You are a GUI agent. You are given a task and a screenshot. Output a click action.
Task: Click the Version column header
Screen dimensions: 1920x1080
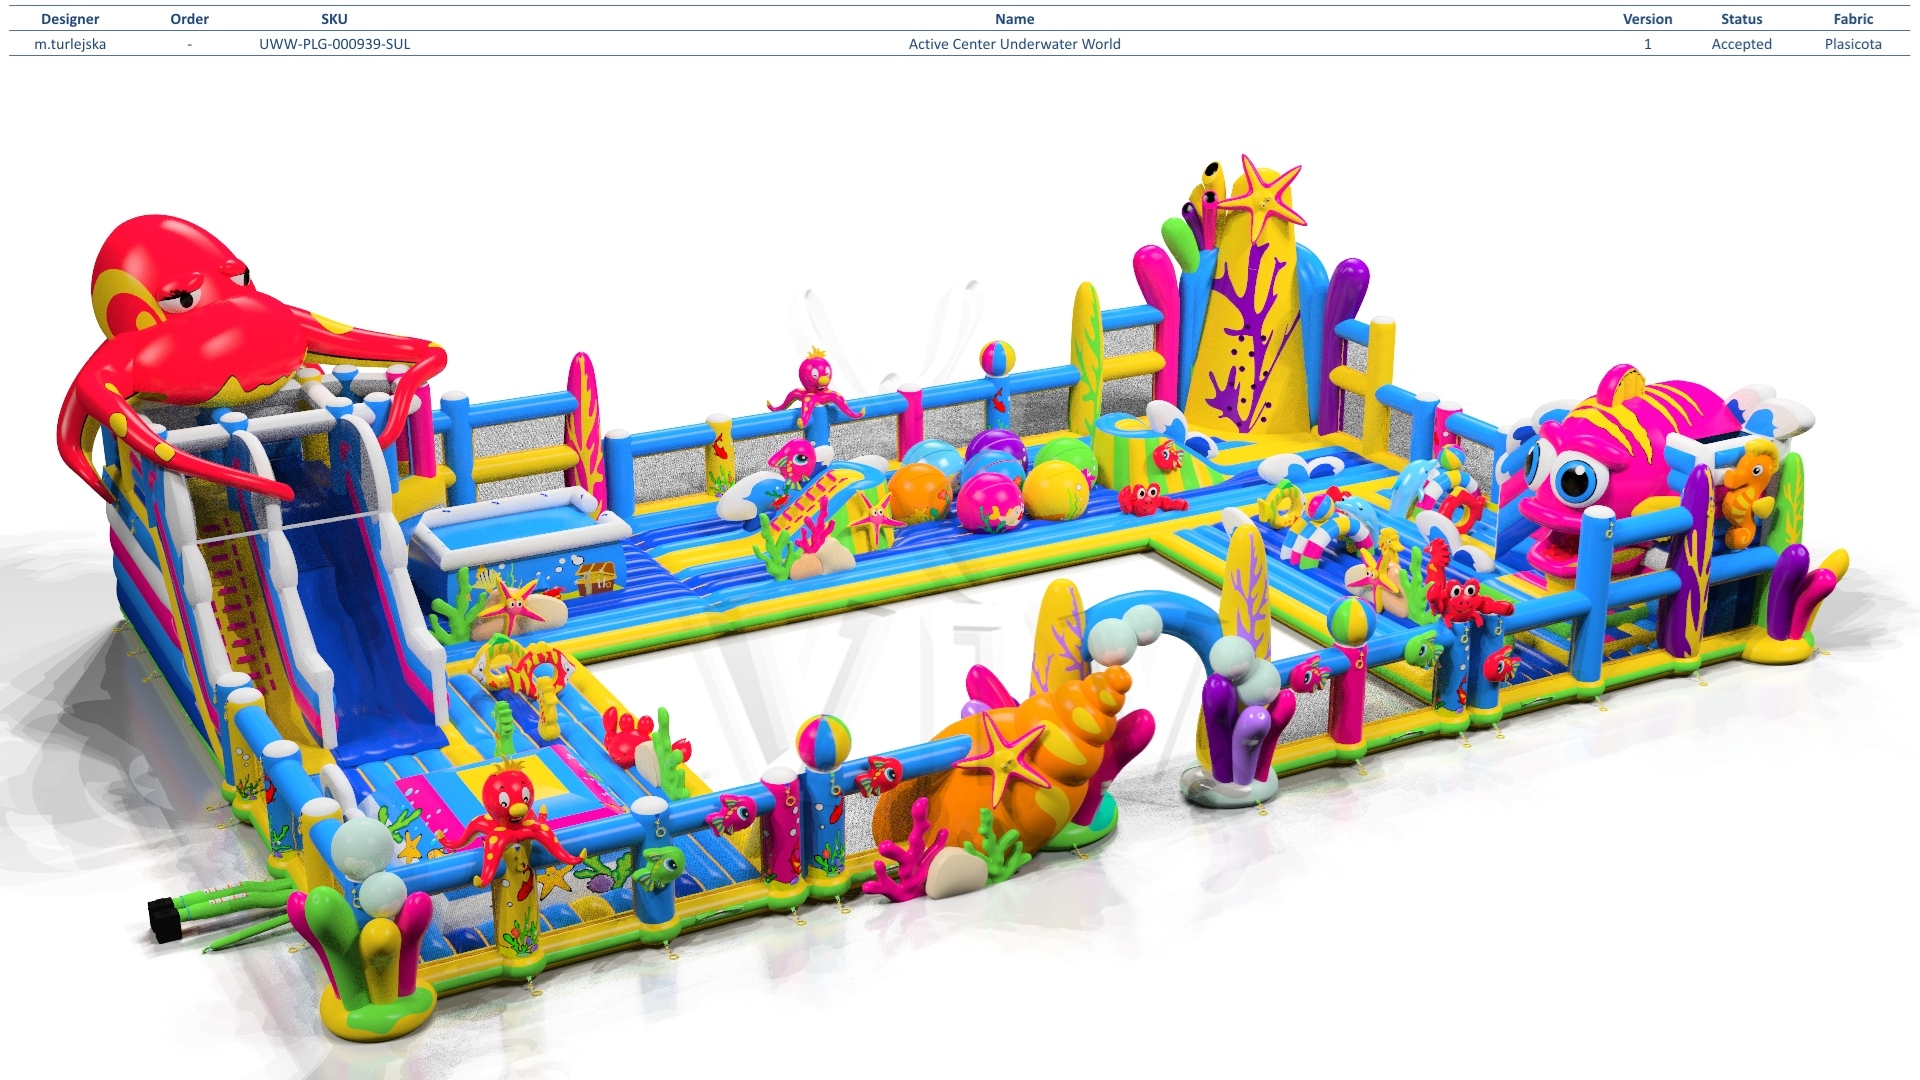[1647, 19]
